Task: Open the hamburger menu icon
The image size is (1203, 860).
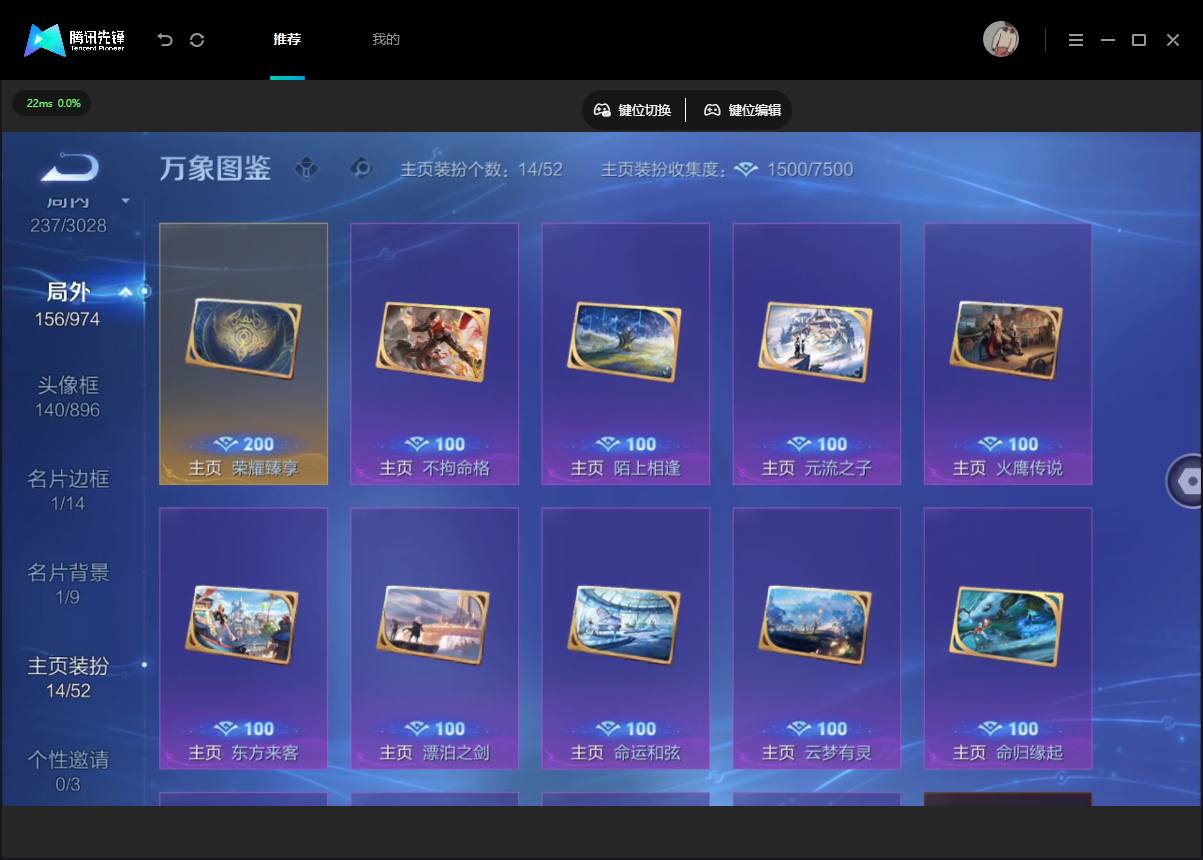Action: coord(1076,40)
